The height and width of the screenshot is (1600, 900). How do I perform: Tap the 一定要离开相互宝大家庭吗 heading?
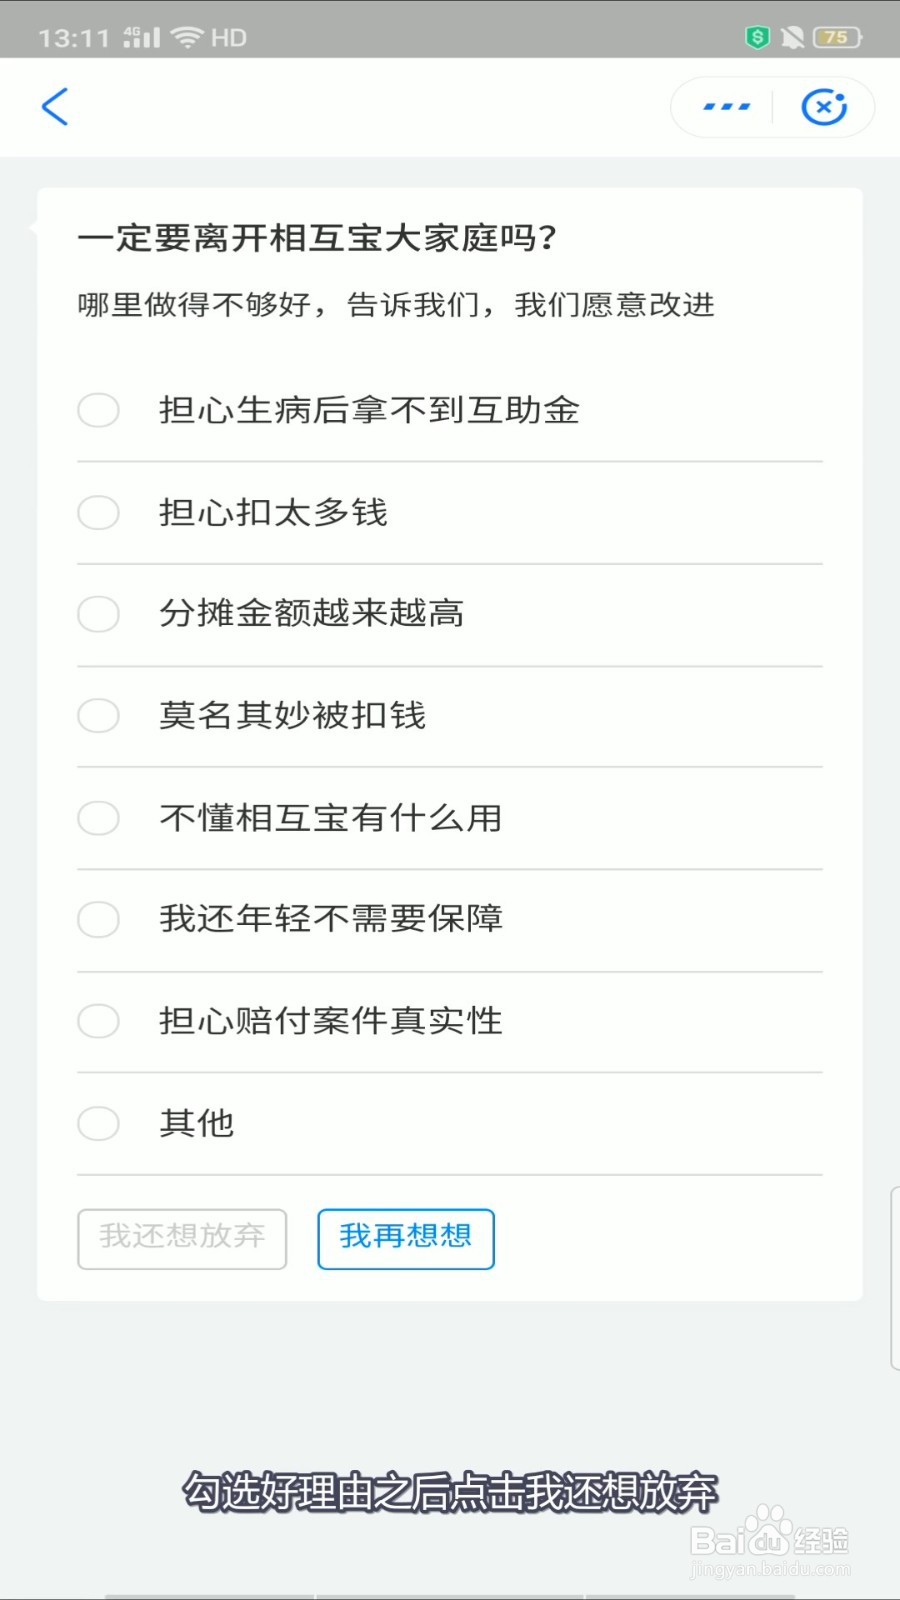[317, 238]
